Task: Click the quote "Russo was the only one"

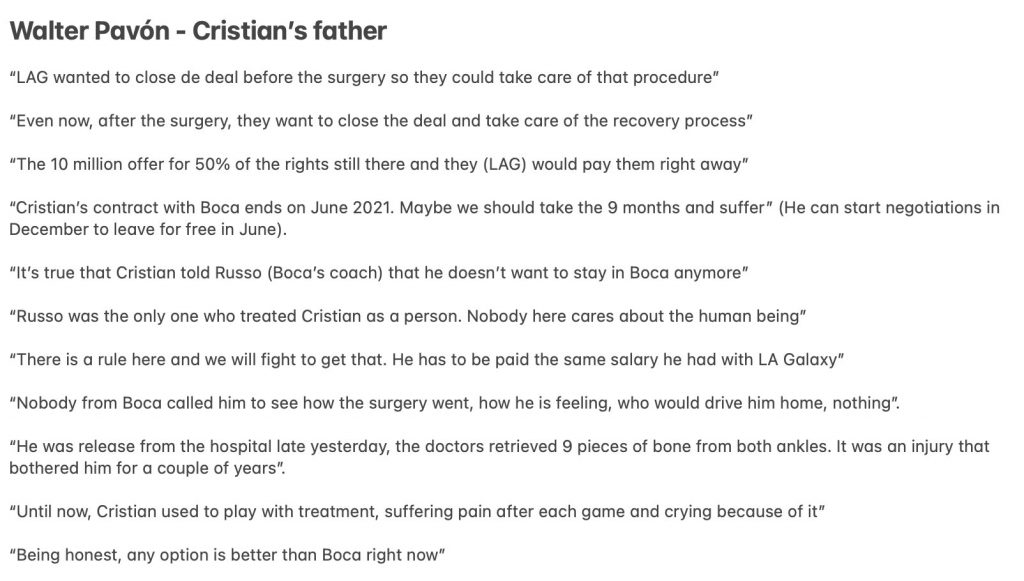Action: pos(408,316)
